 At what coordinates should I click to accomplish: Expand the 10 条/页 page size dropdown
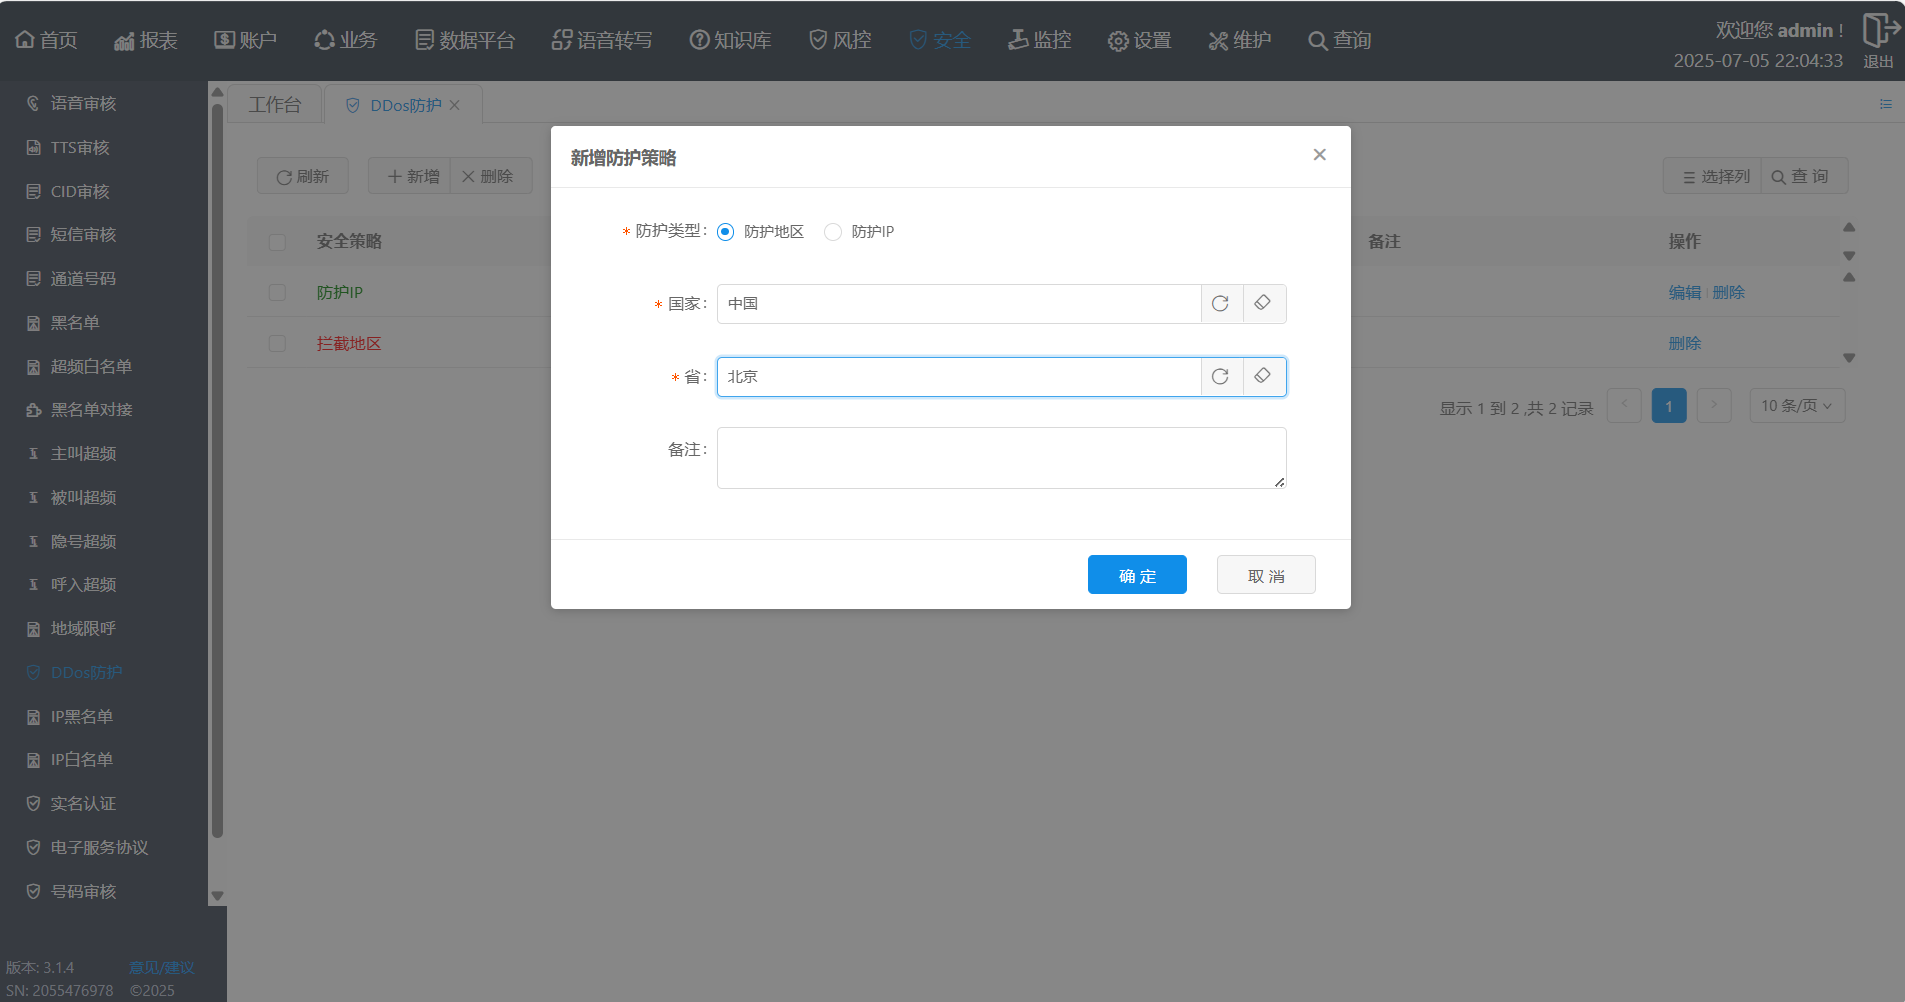tap(1796, 406)
